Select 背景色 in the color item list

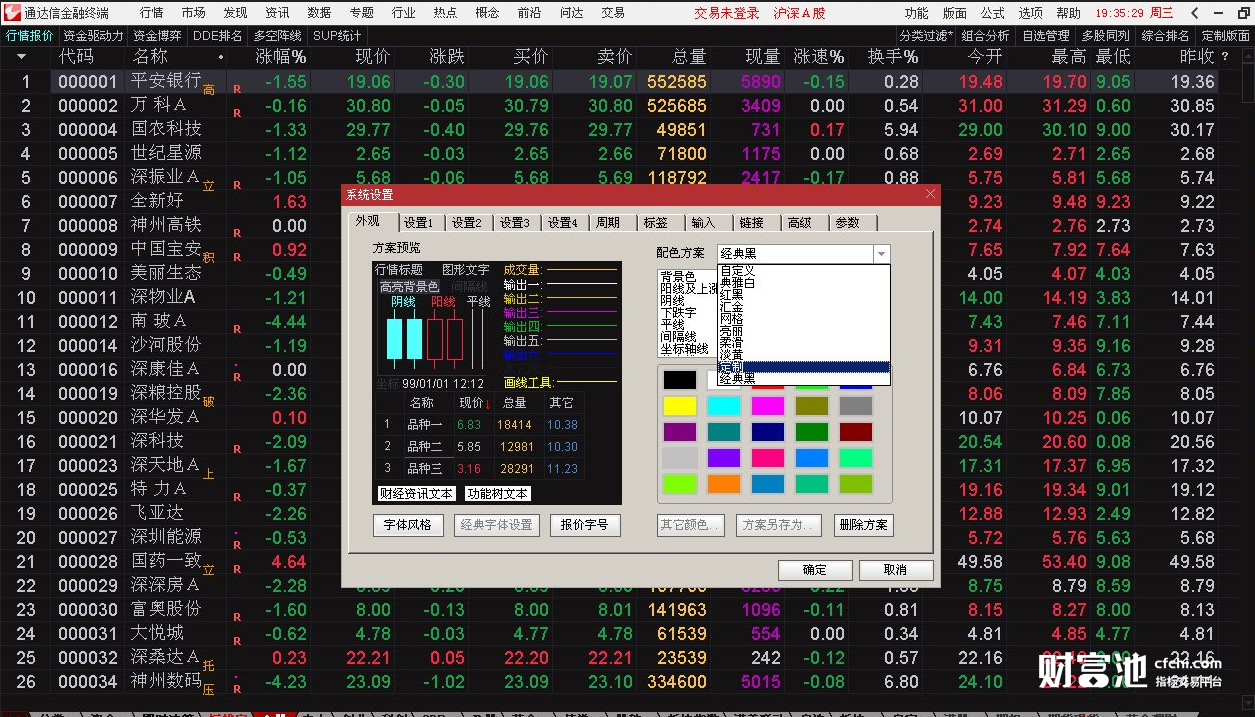678,277
